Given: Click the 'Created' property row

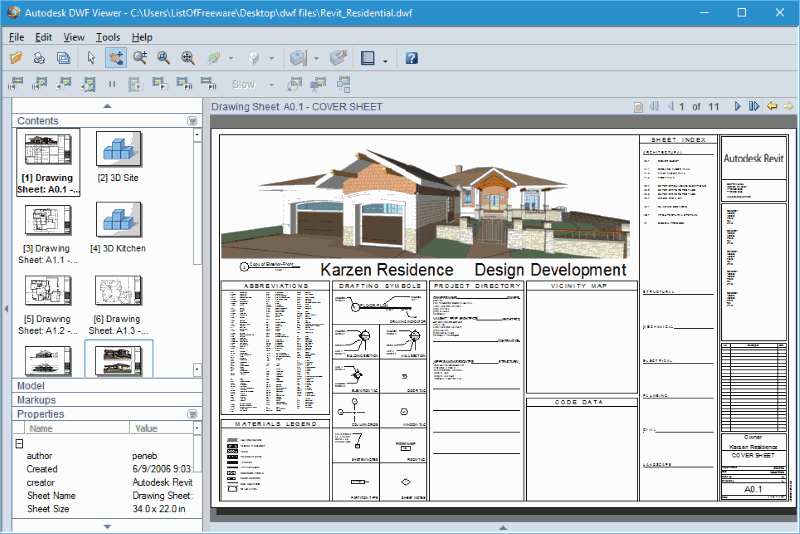Looking at the screenshot, I should point(109,469).
